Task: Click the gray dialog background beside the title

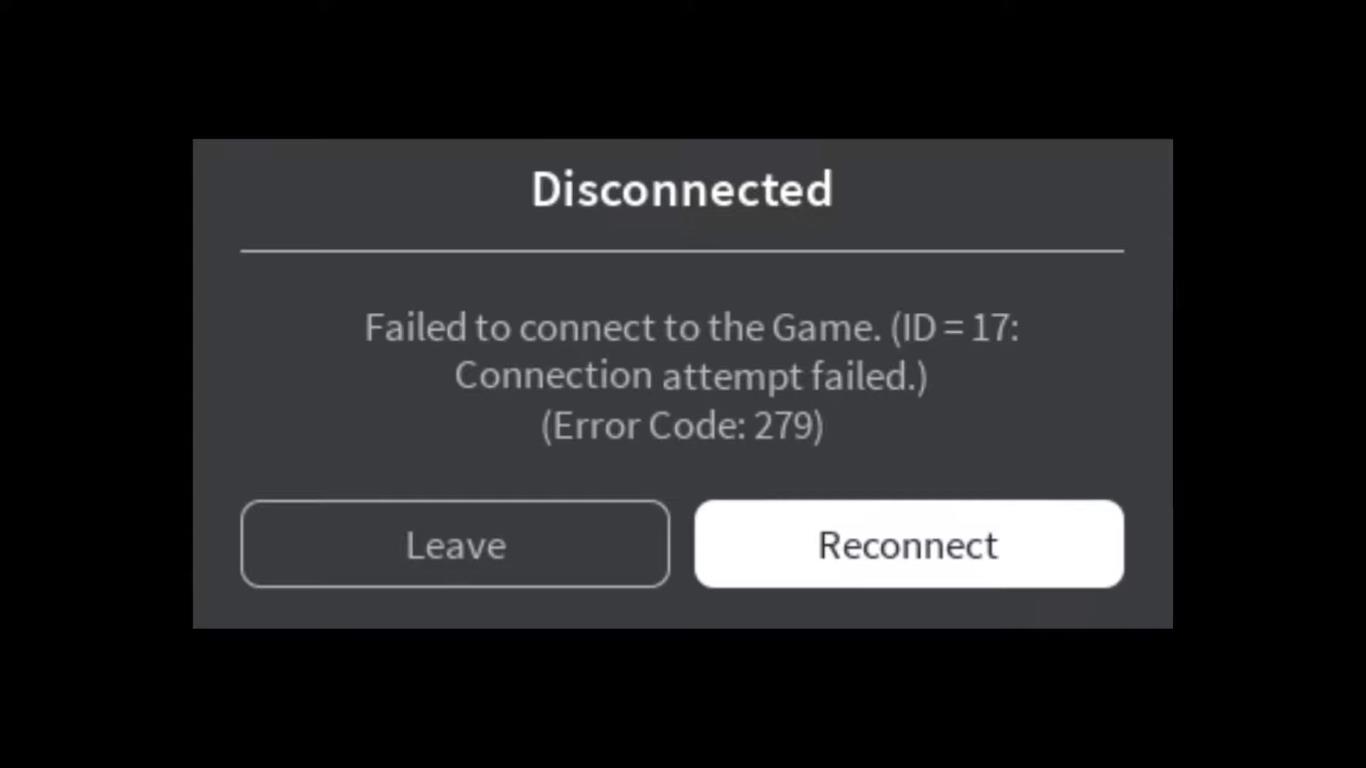Action: coord(360,190)
